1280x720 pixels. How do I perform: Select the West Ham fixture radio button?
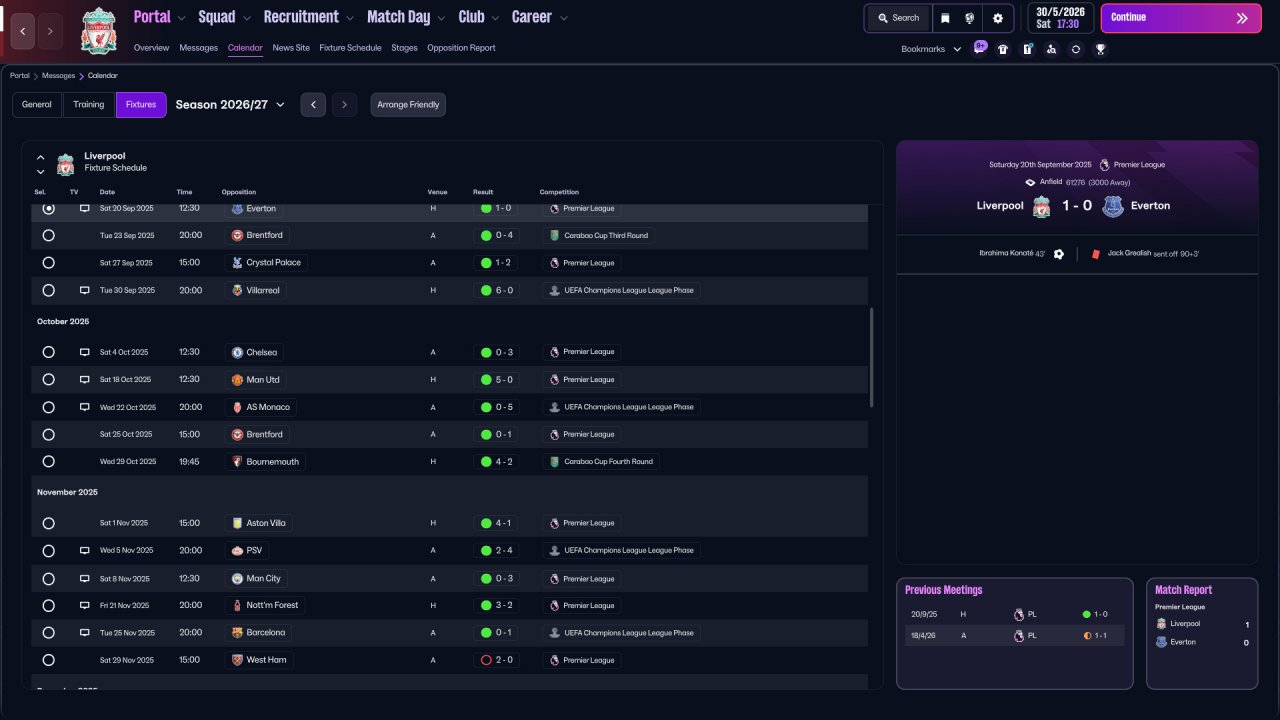click(48, 660)
